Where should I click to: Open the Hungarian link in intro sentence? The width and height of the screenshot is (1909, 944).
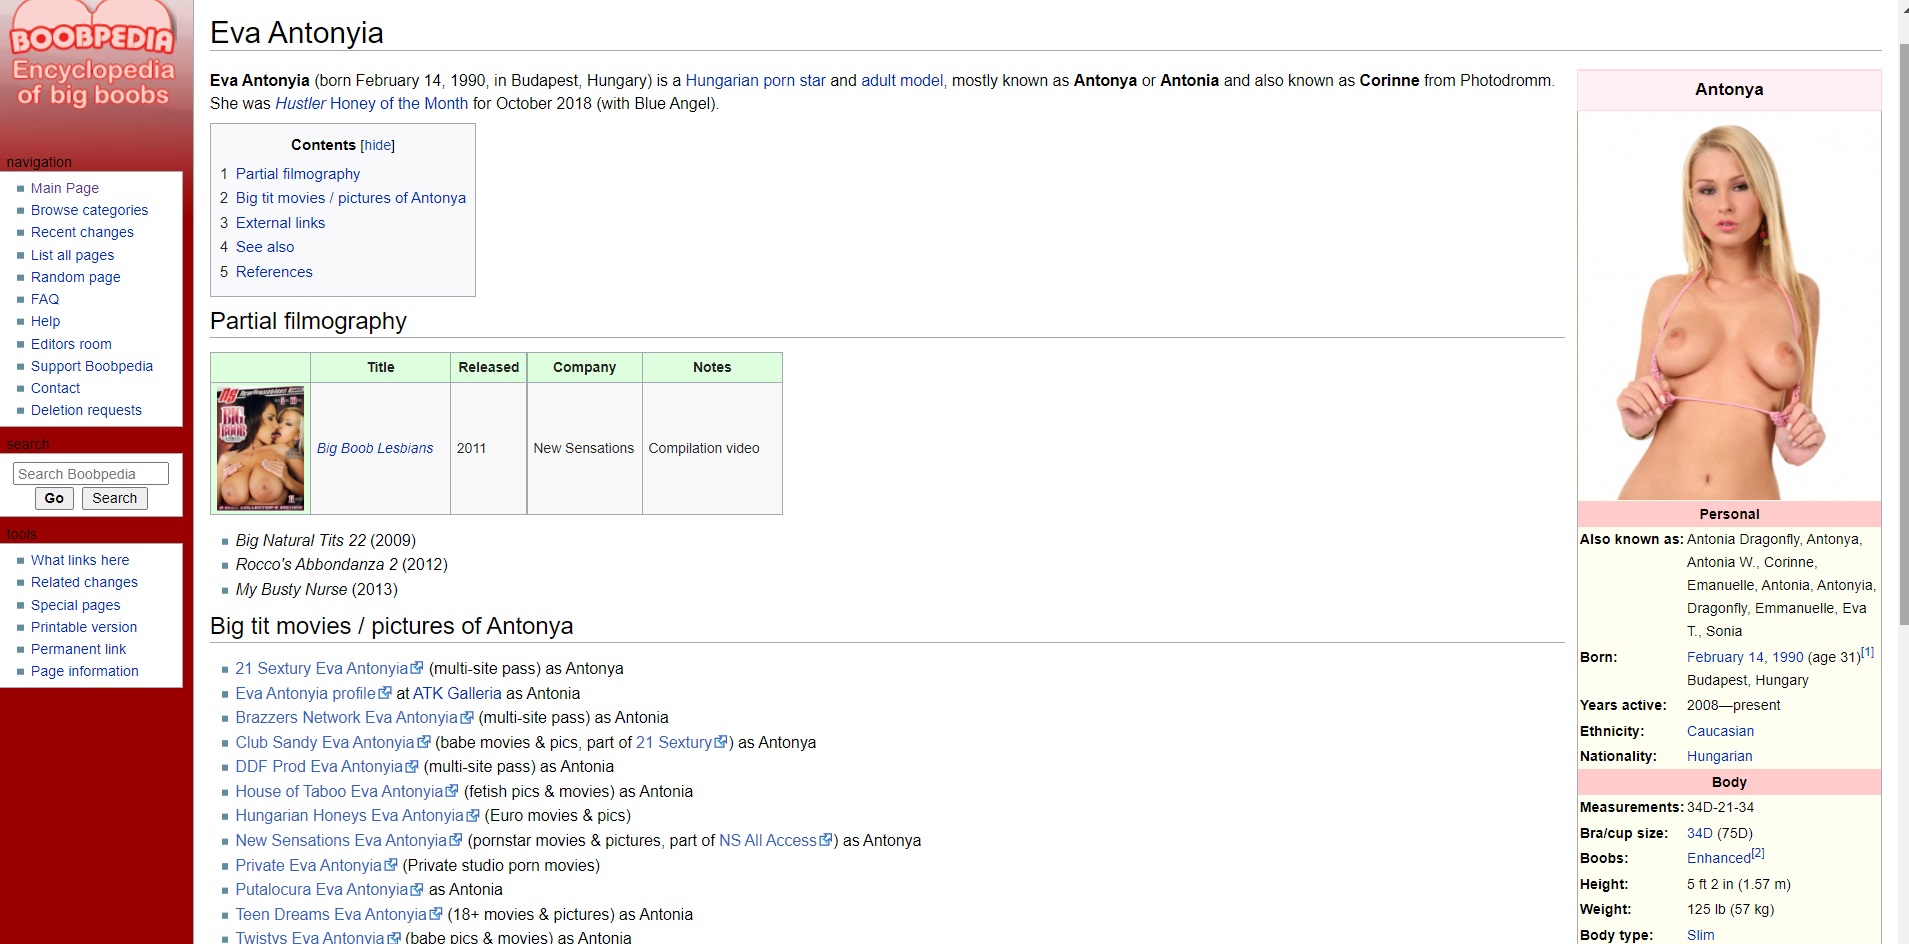click(x=722, y=81)
